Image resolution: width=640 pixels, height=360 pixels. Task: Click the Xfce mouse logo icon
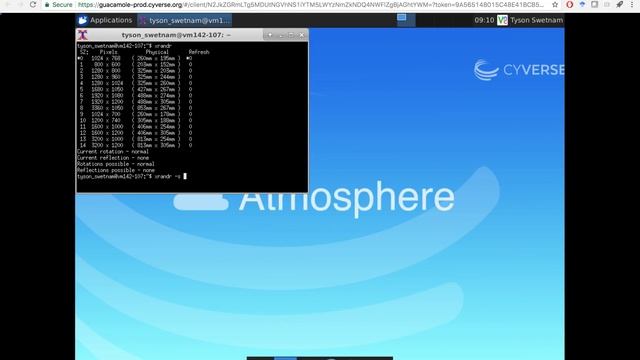[82, 20]
